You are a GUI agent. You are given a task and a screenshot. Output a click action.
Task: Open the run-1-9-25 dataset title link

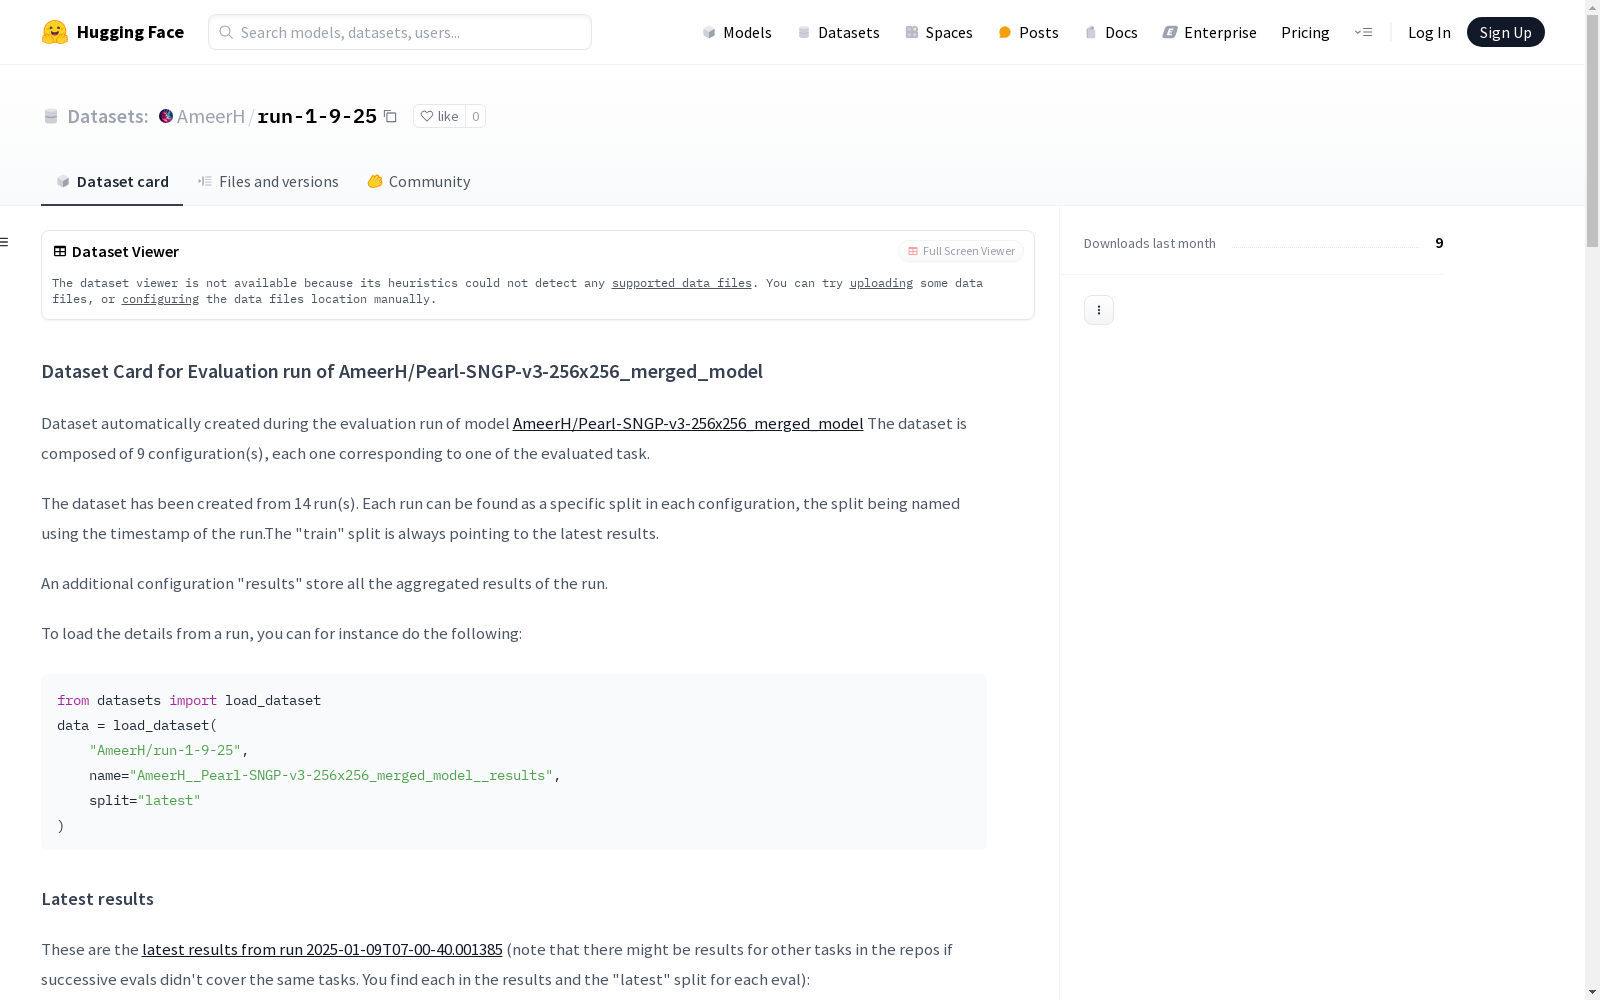(x=317, y=116)
